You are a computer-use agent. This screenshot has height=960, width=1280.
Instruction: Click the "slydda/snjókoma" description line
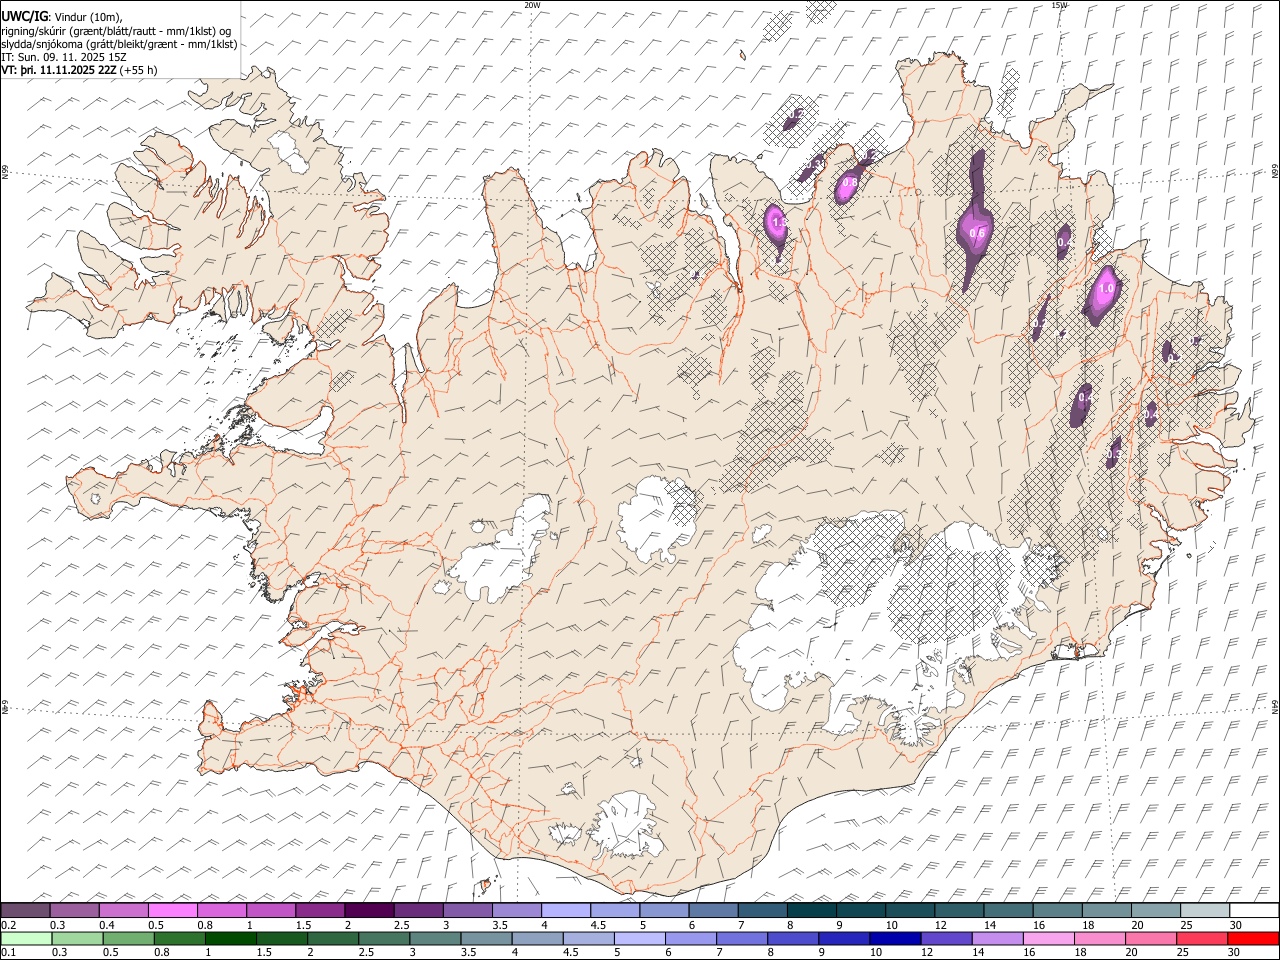coord(119,44)
